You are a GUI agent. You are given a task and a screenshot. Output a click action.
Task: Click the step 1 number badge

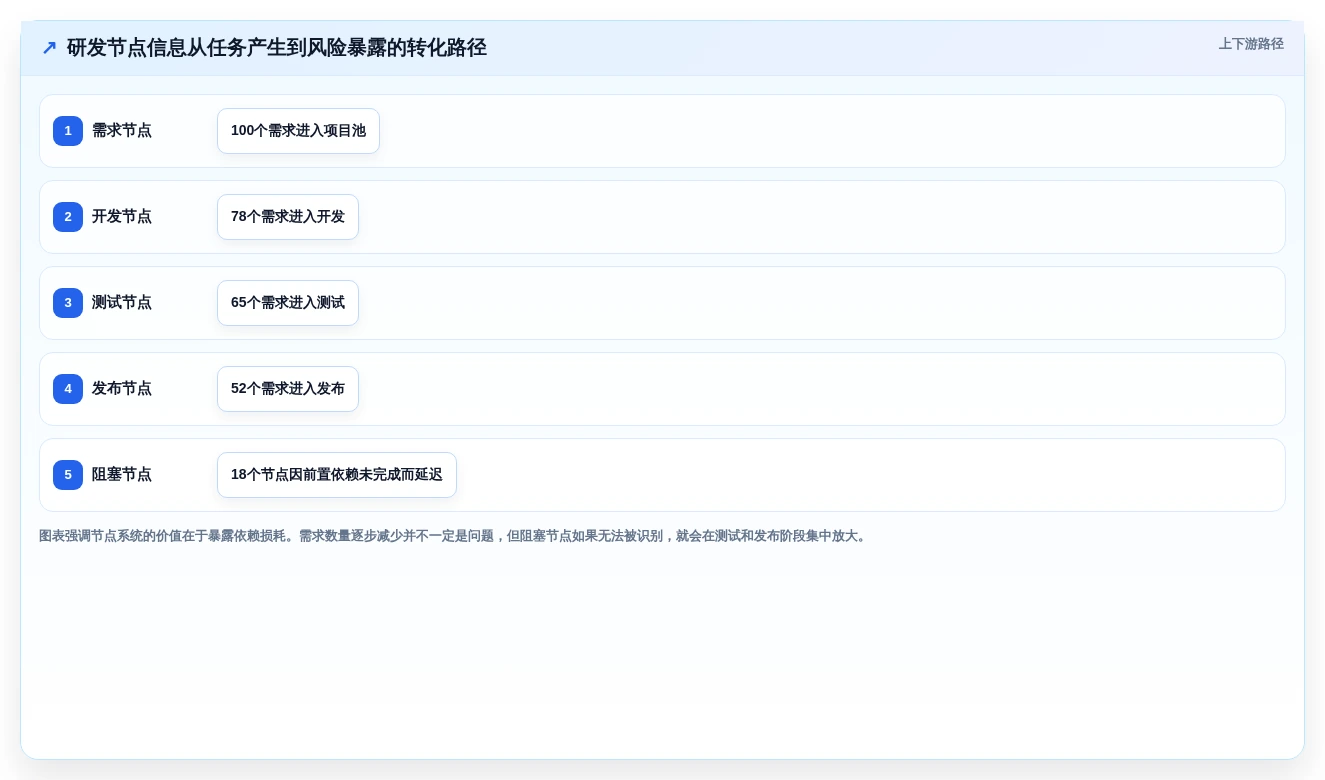click(68, 131)
